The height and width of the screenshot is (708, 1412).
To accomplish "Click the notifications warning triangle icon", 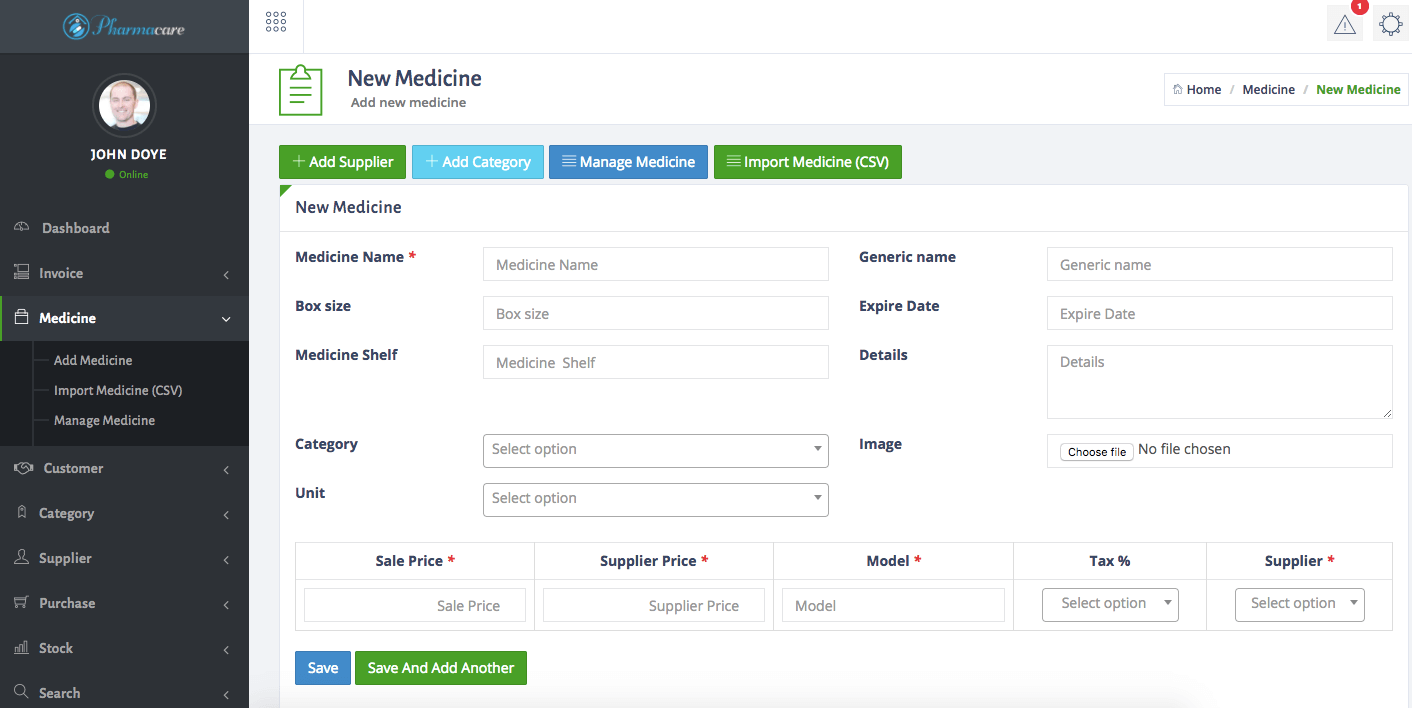I will click(x=1344, y=22).
